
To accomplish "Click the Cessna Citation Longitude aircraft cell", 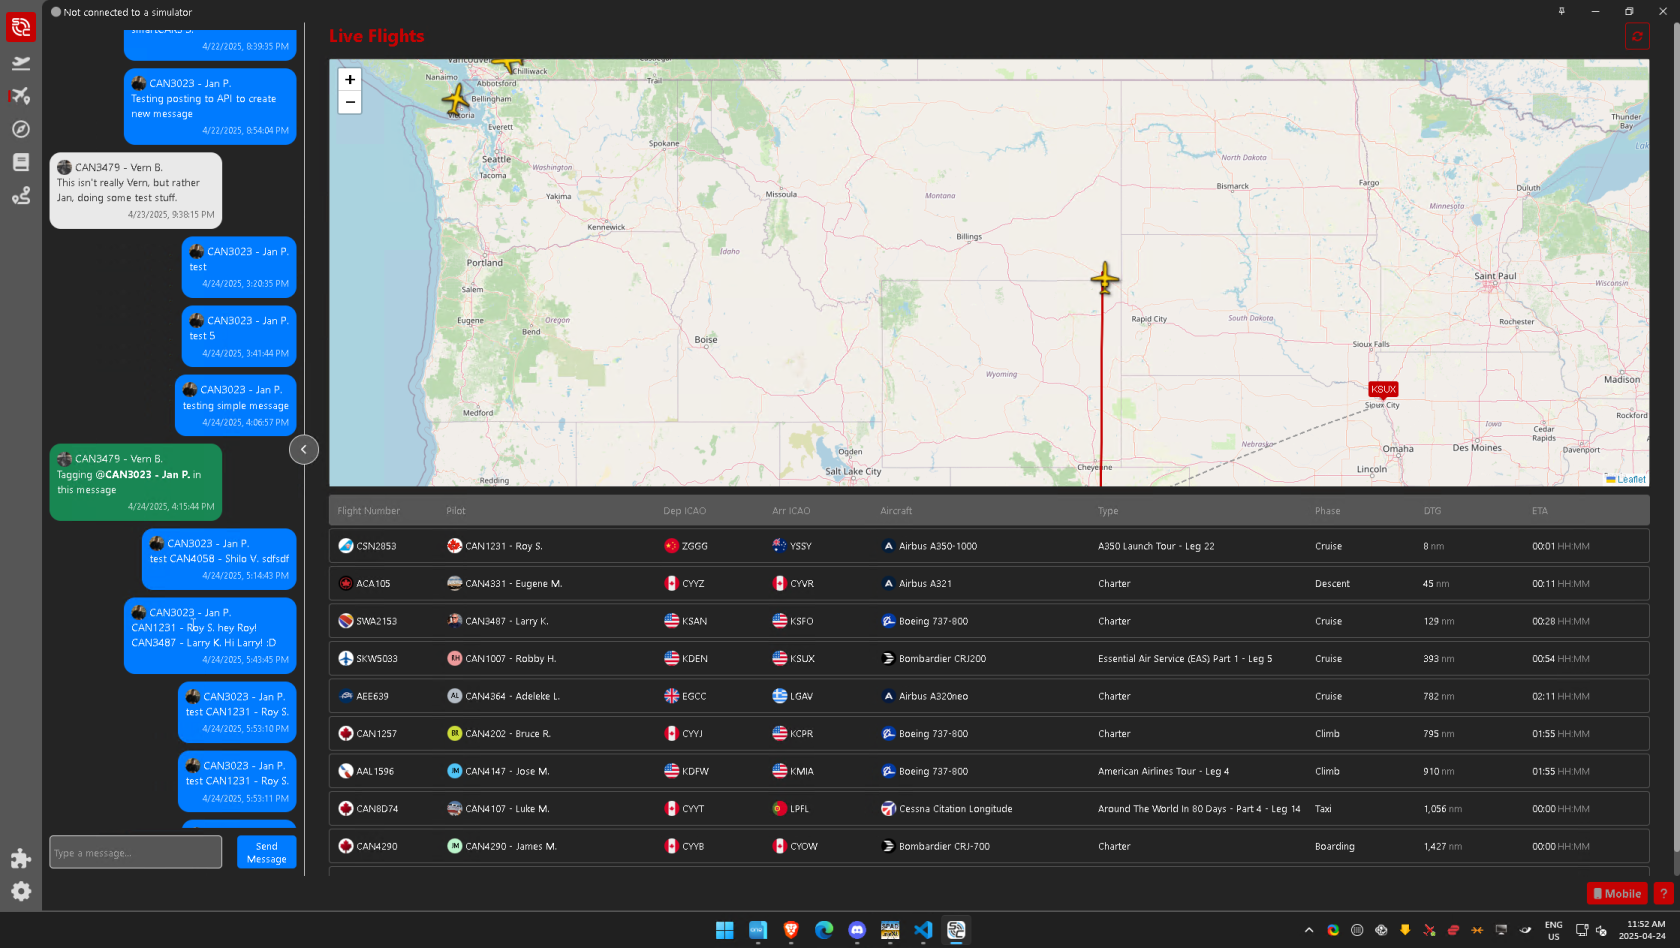I will click(947, 808).
